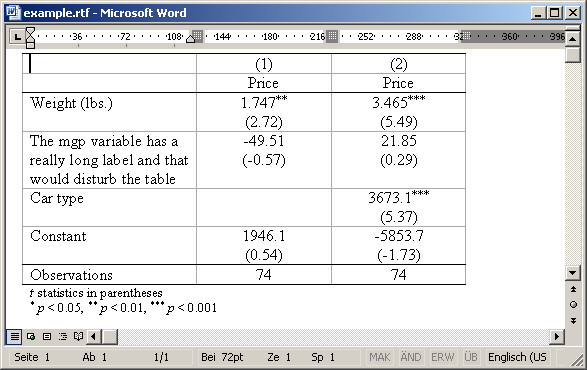Toggle ÜB overtype mode in status bar
587x370 pixels.
pyautogui.click(x=471, y=357)
